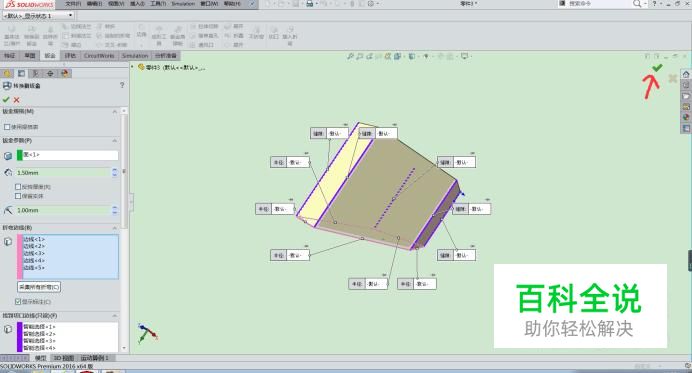Switch to the Simulation ribbon tab

(x=135, y=56)
